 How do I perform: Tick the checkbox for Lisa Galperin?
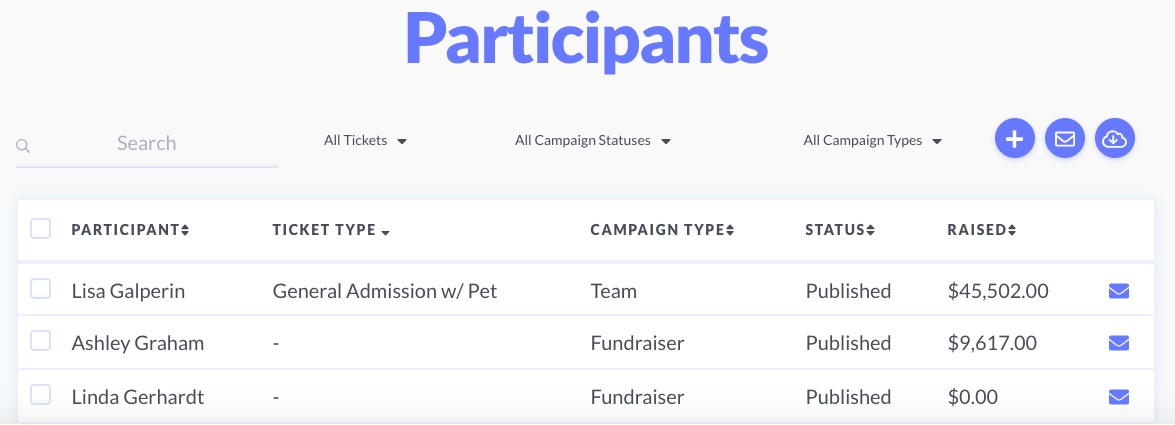point(40,289)
